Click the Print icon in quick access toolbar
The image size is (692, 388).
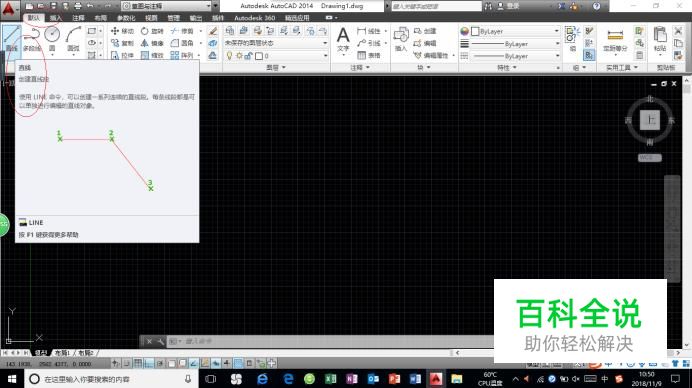(78, 6)
